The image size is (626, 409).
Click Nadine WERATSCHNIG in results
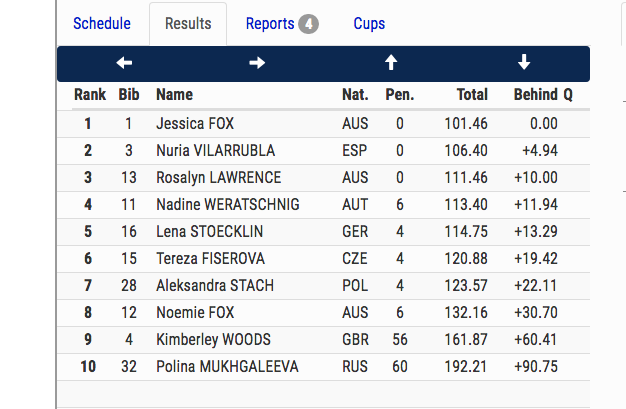pos(228,205)
